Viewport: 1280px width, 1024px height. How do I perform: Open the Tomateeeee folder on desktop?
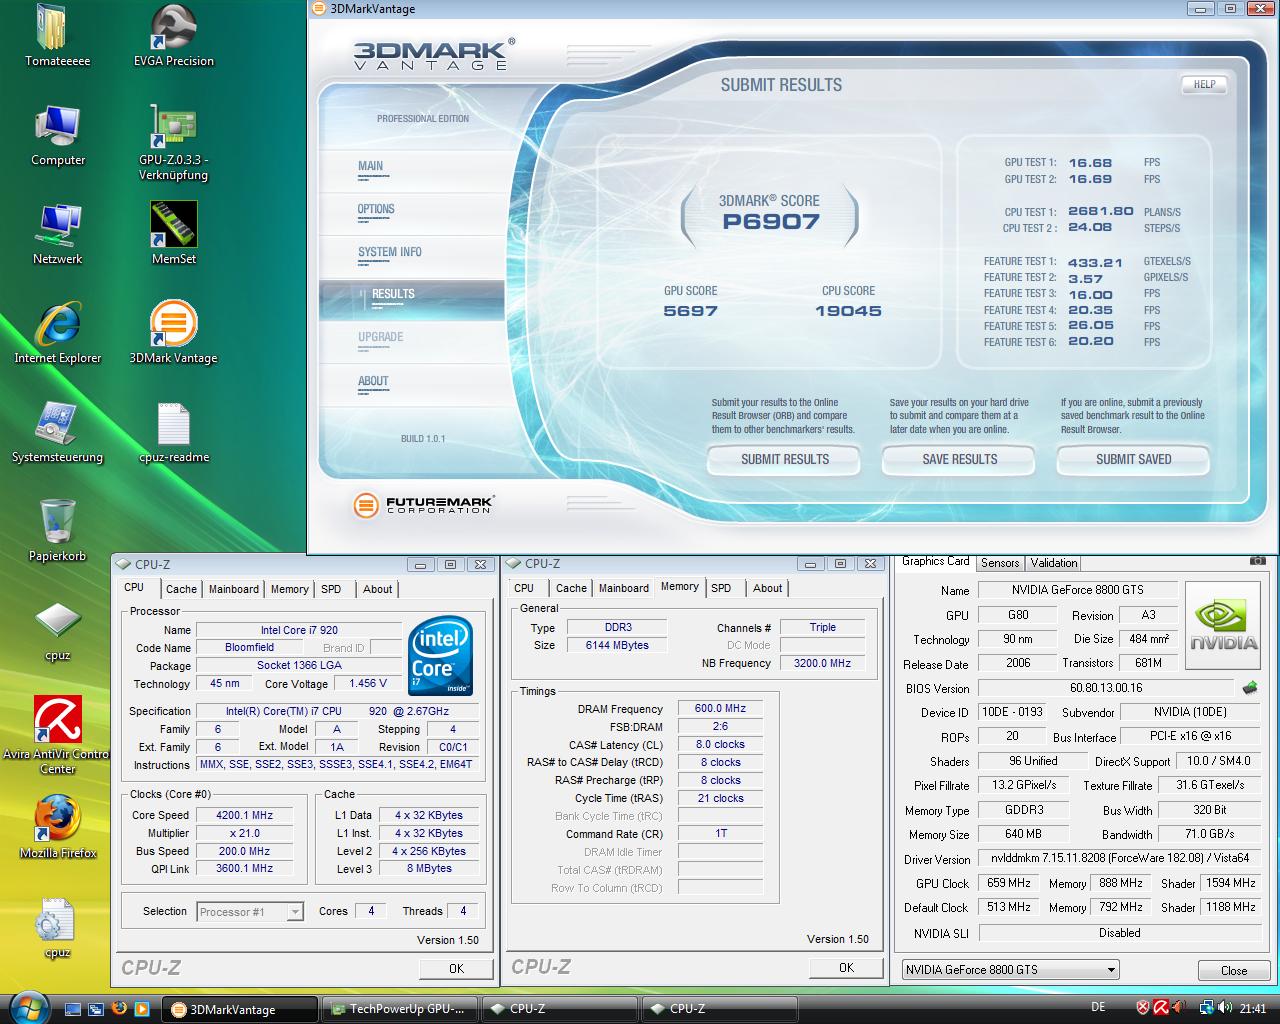click(x=57, y=36)
